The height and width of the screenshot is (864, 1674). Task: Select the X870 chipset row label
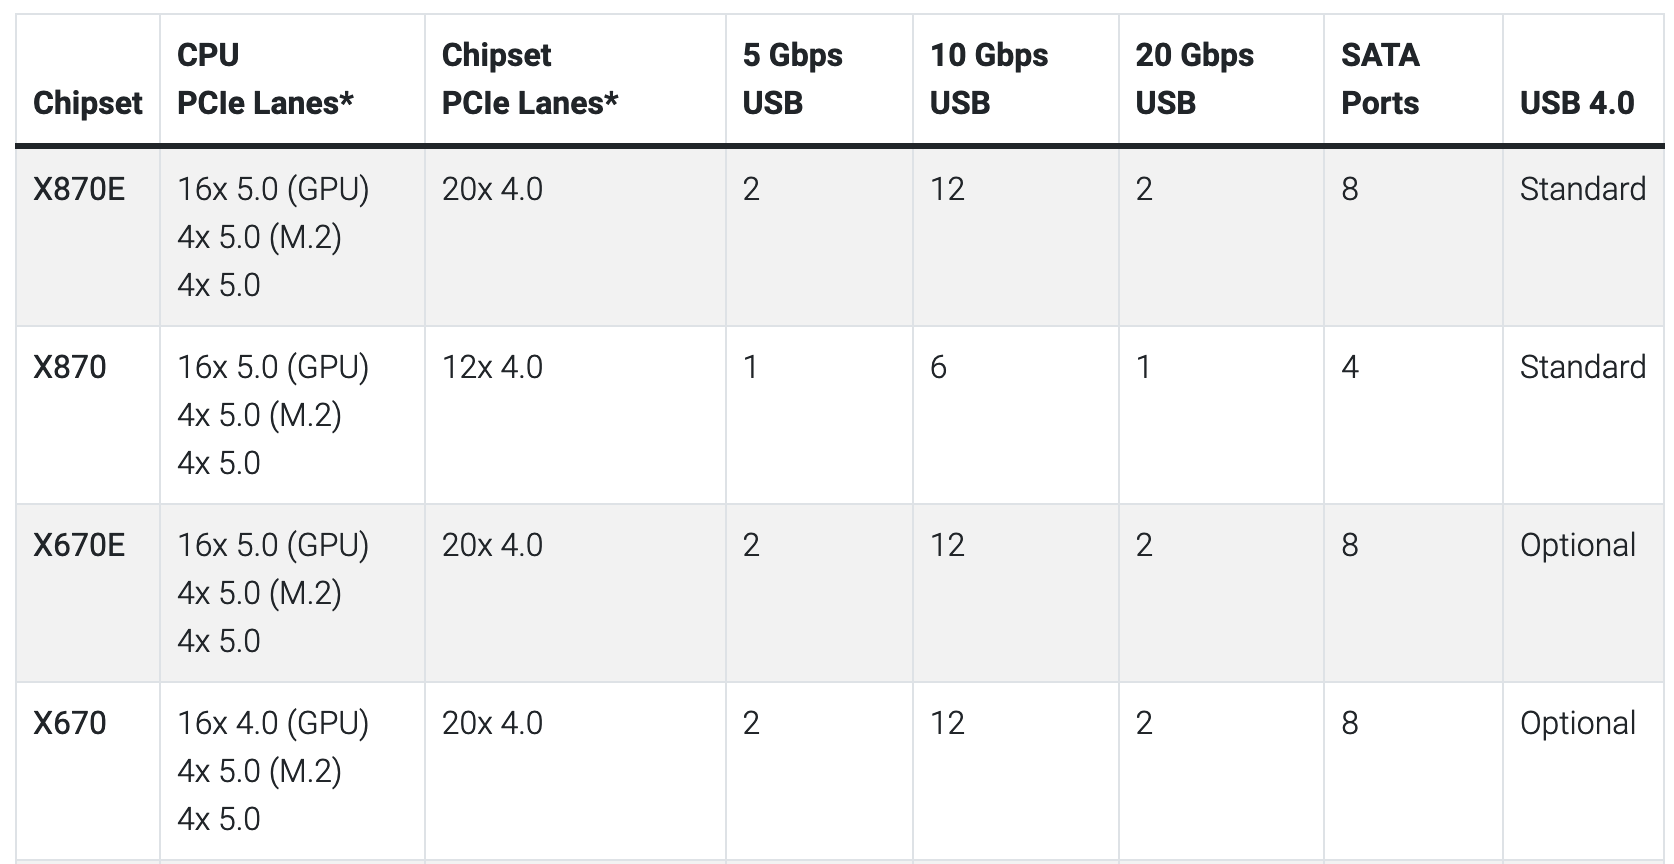(69, 367)
